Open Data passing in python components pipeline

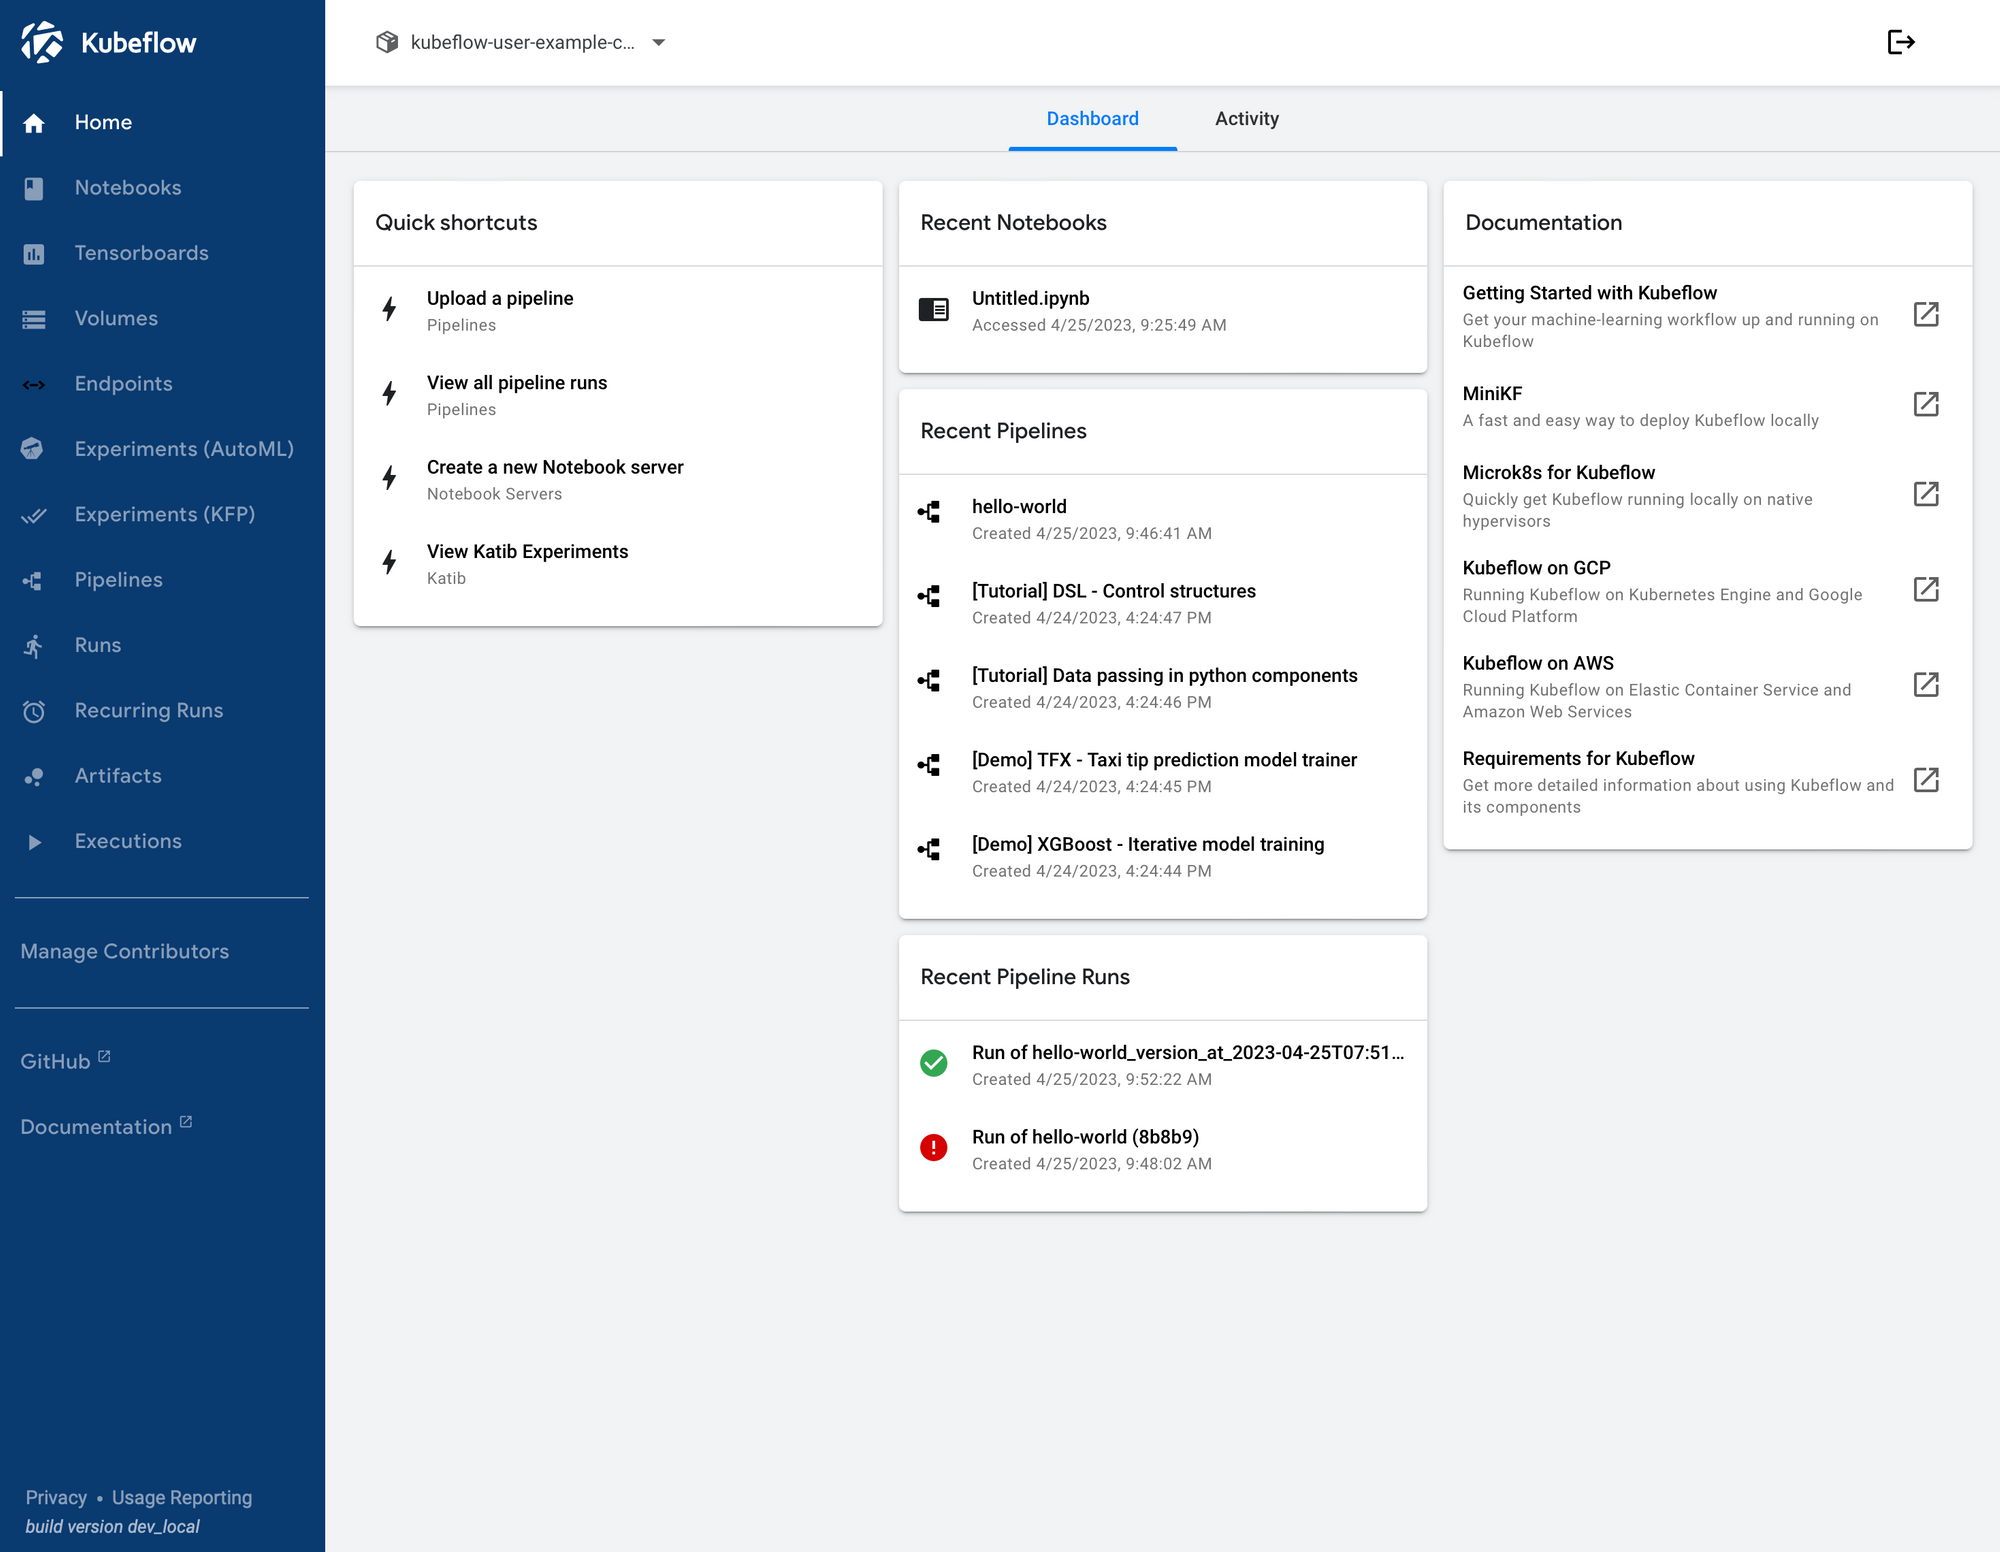point(1162,688)
